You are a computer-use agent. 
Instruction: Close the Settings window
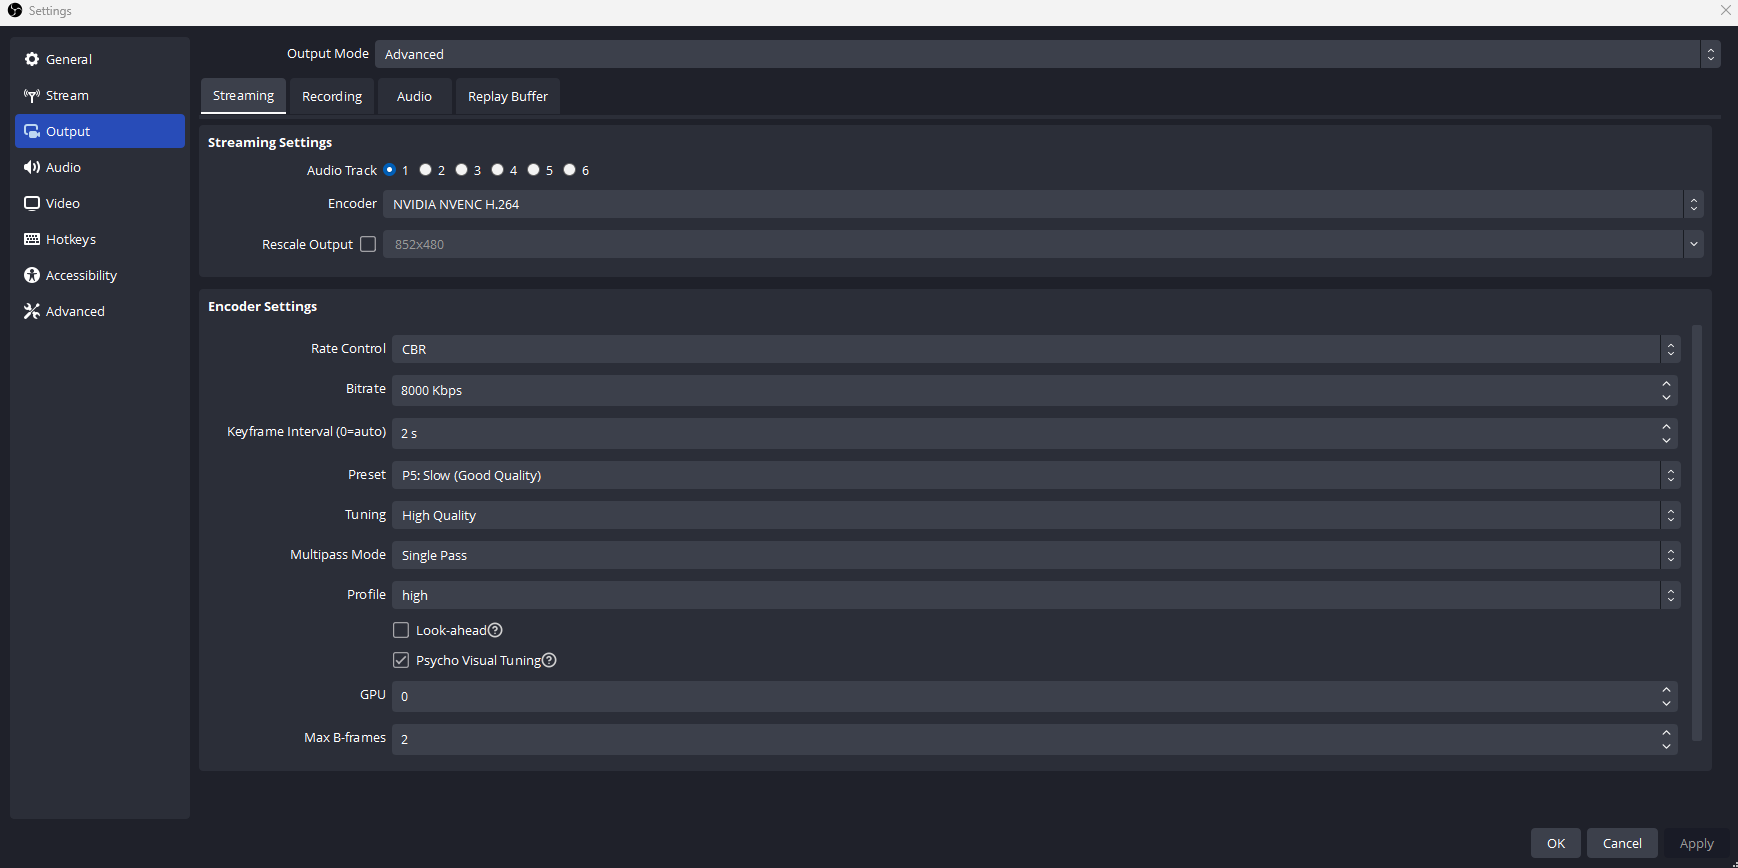point(1725,10)
